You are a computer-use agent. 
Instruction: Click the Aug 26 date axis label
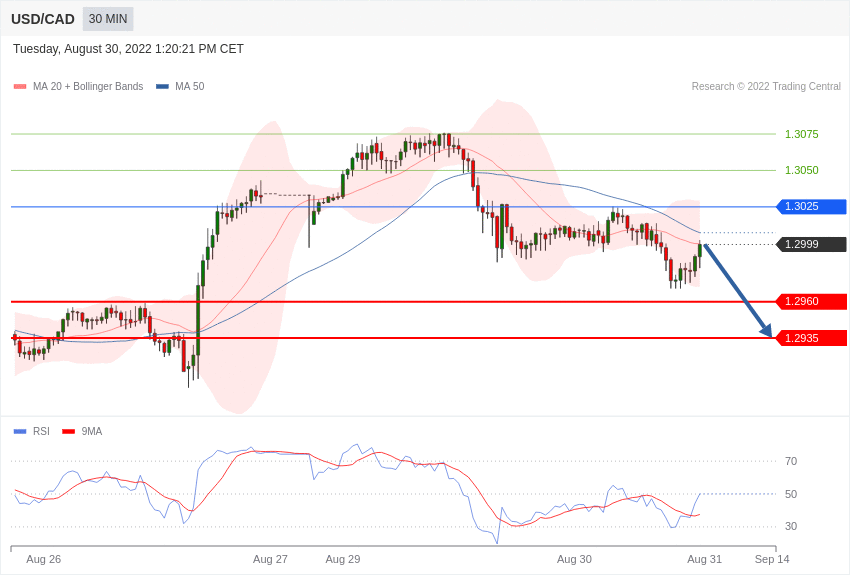43,559
